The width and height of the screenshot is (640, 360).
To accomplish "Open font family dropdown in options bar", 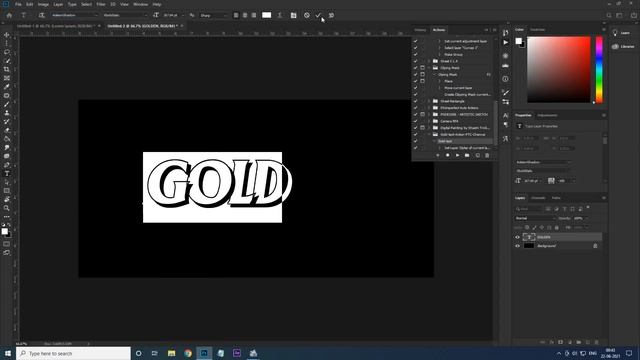I will 74,15.
